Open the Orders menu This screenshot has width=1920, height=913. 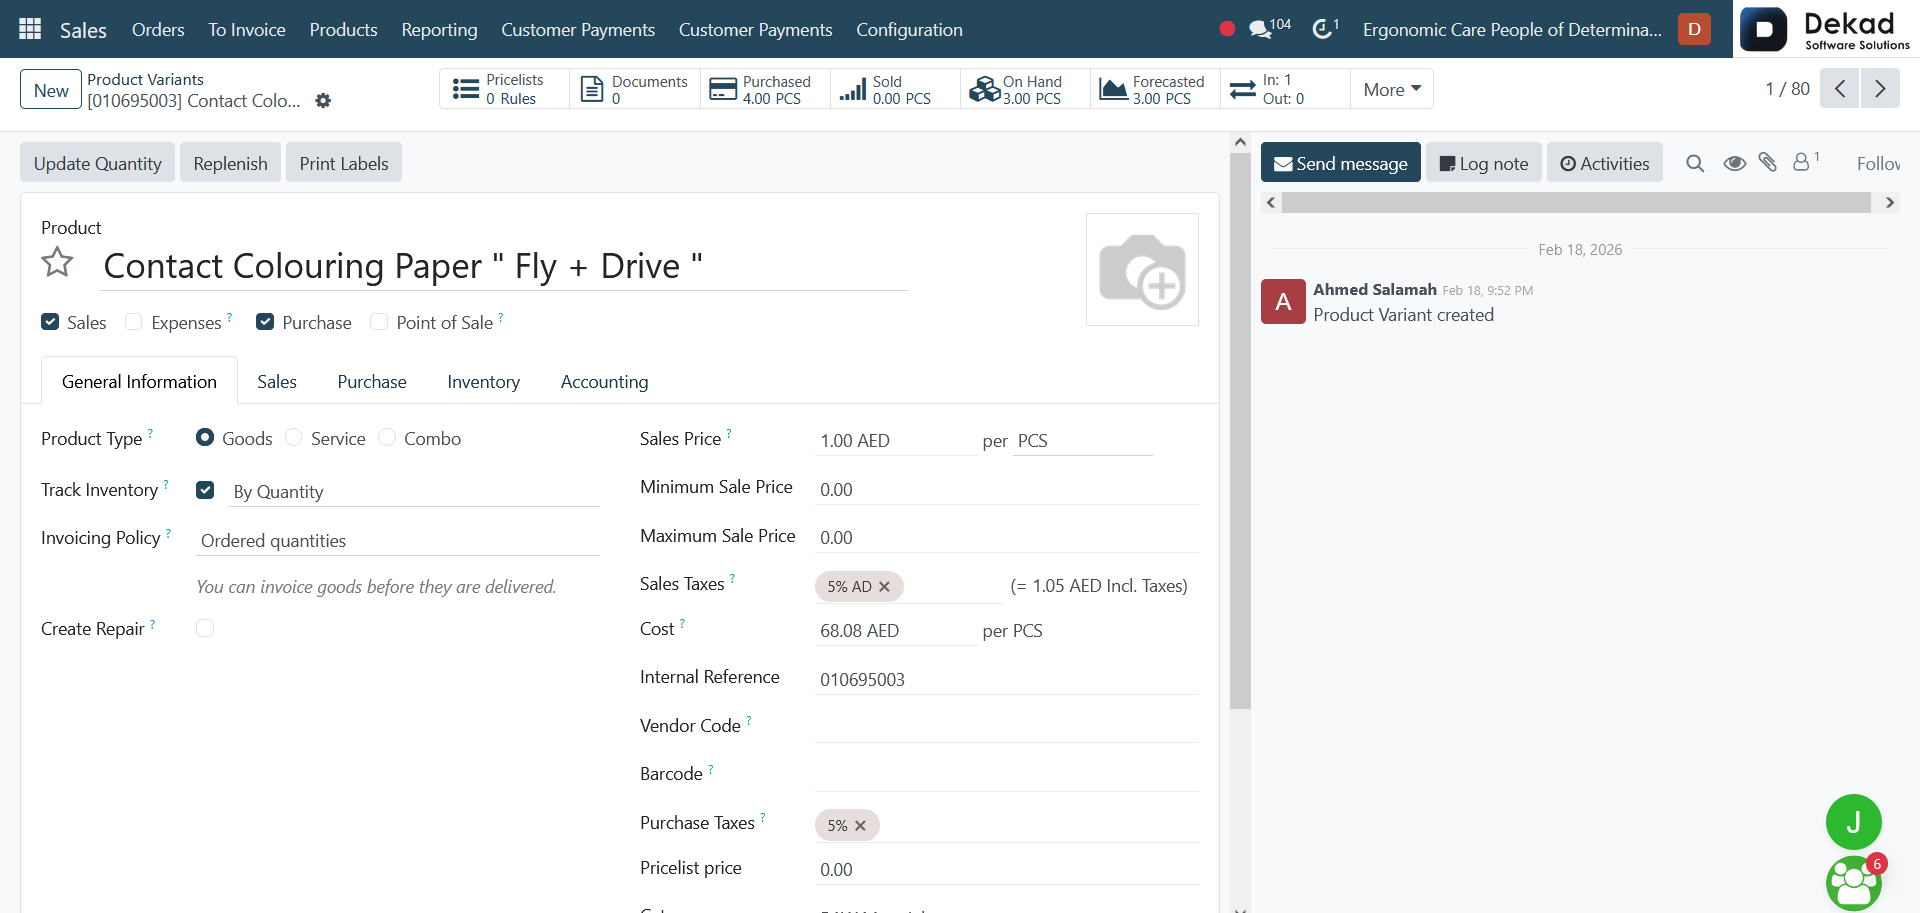(x=158, y=29)
